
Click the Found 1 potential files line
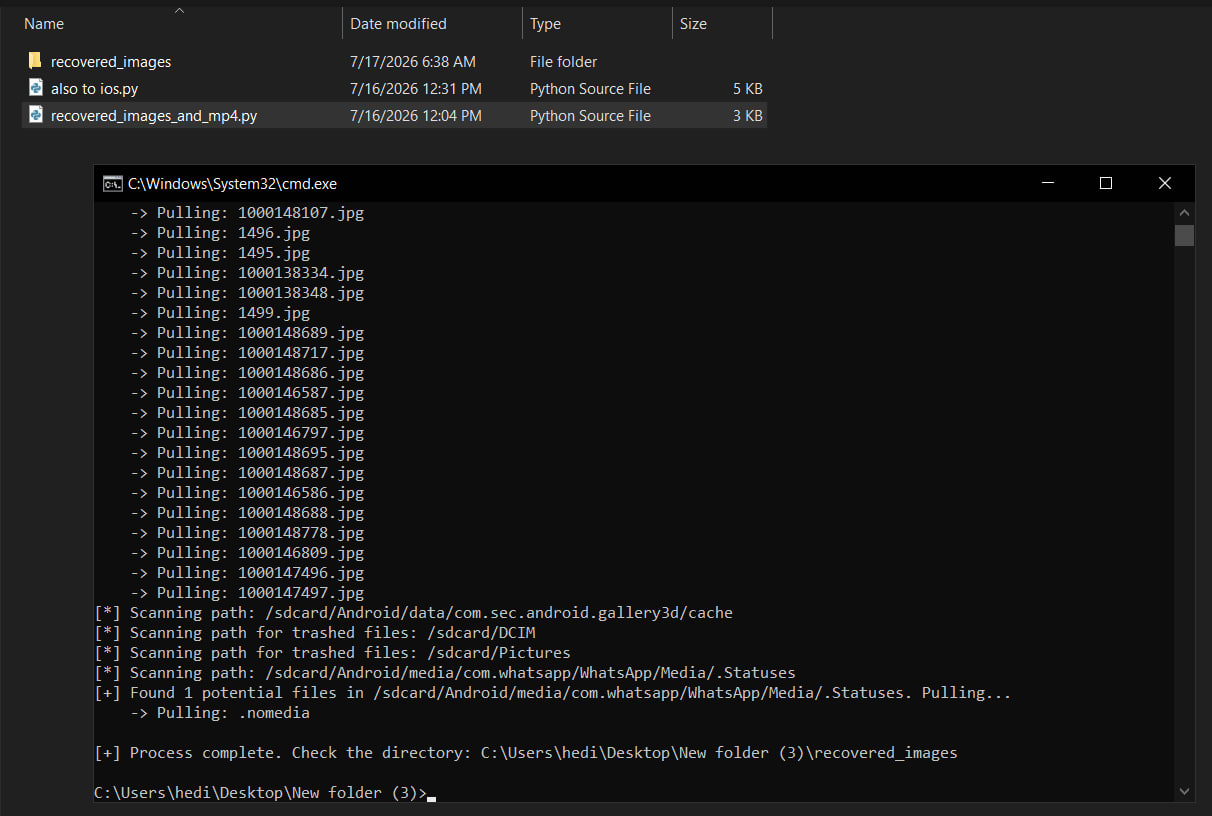[553, 693]
